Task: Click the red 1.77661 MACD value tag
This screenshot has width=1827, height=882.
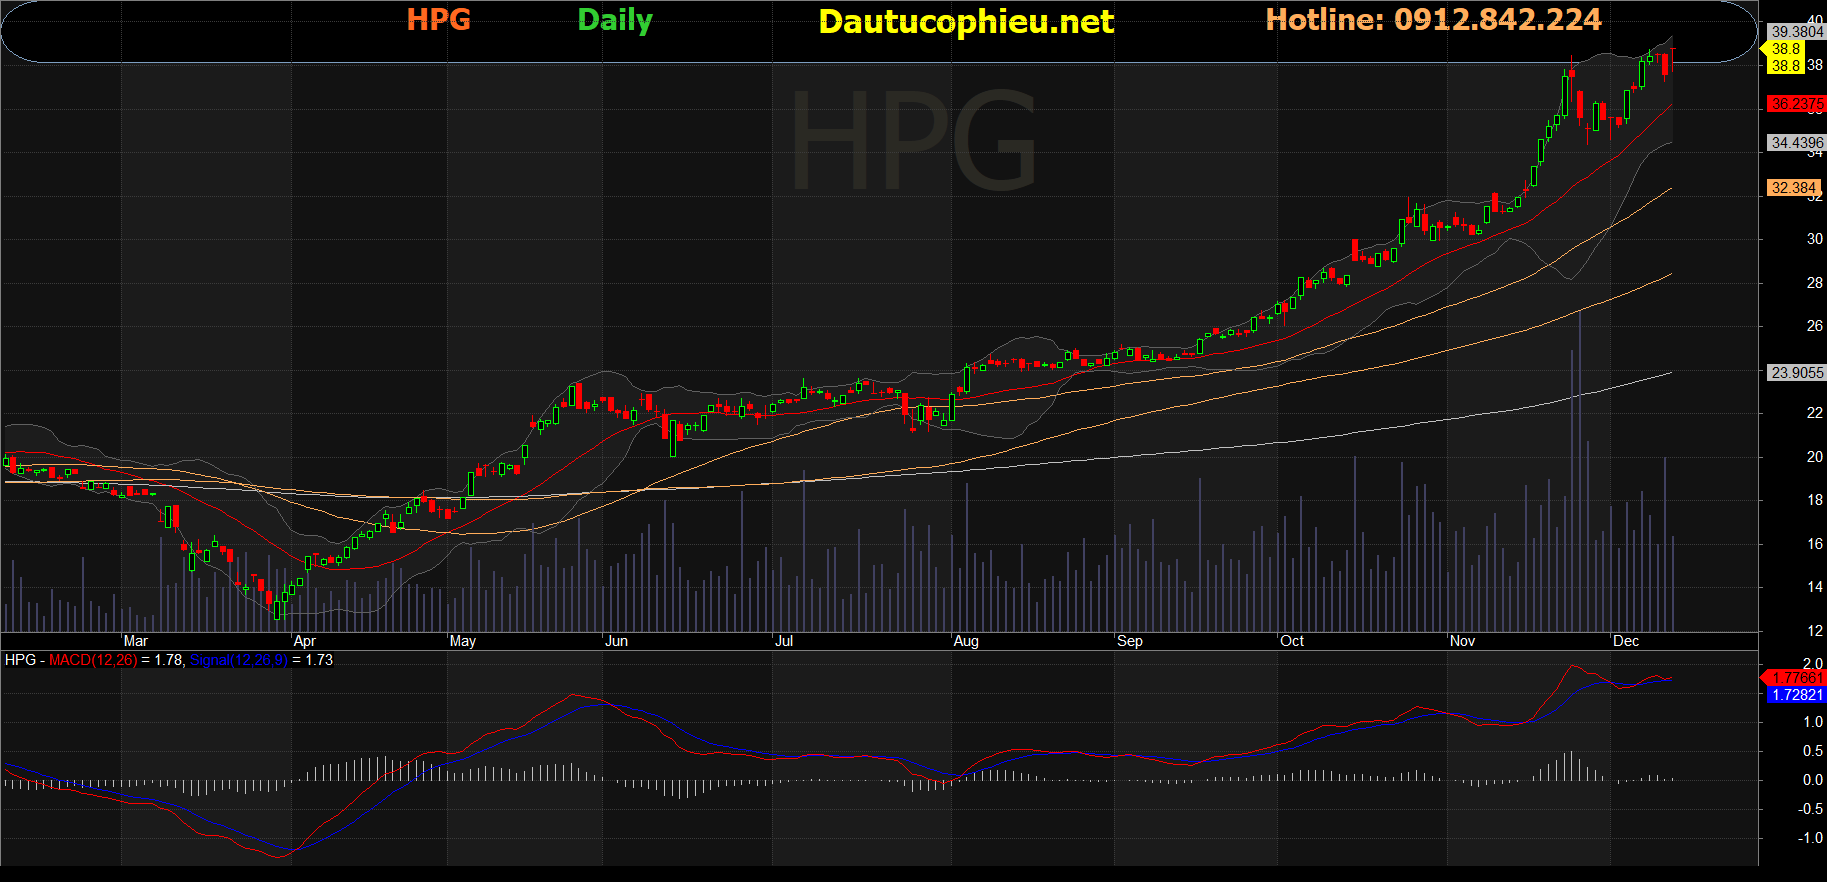Action: coord(1796,678)
